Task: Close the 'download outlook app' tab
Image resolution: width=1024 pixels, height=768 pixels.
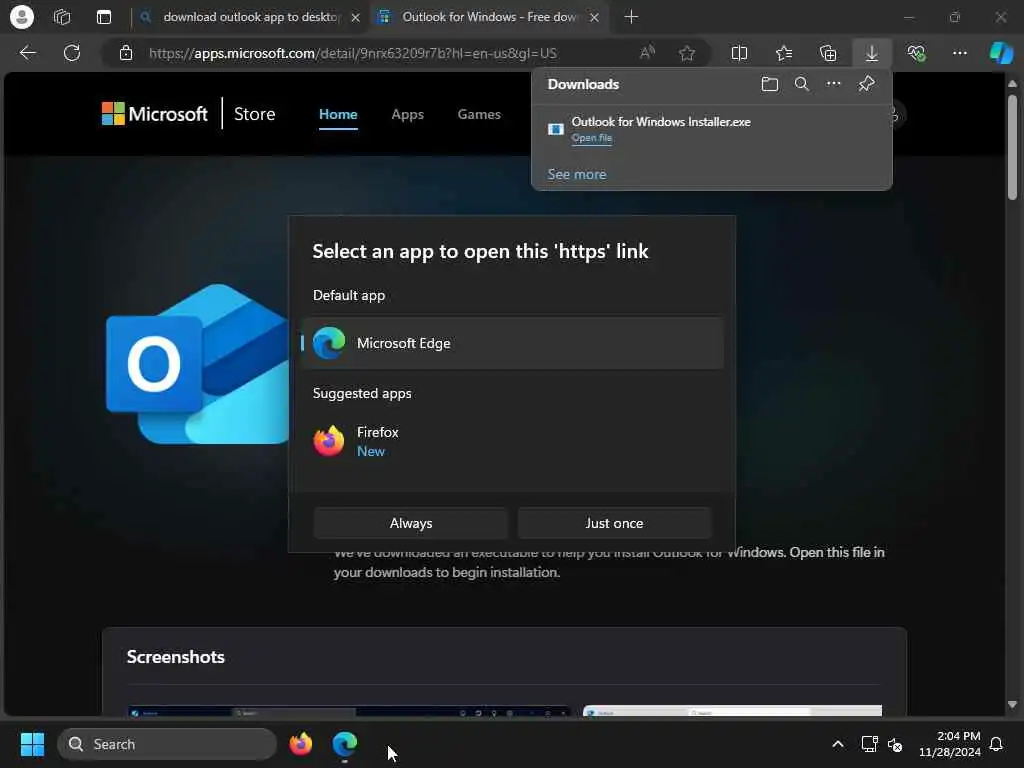Action: [355, 18]
